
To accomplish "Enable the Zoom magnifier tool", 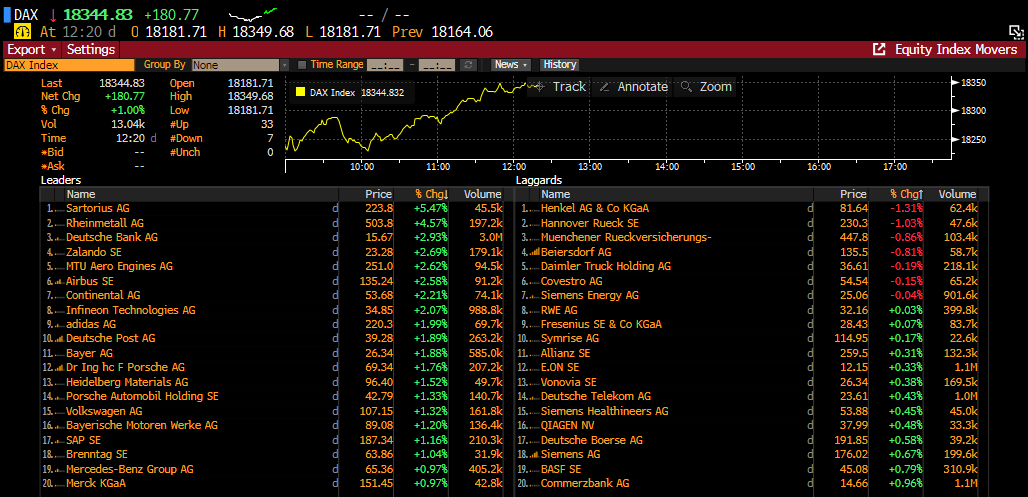I will (706, 87).
